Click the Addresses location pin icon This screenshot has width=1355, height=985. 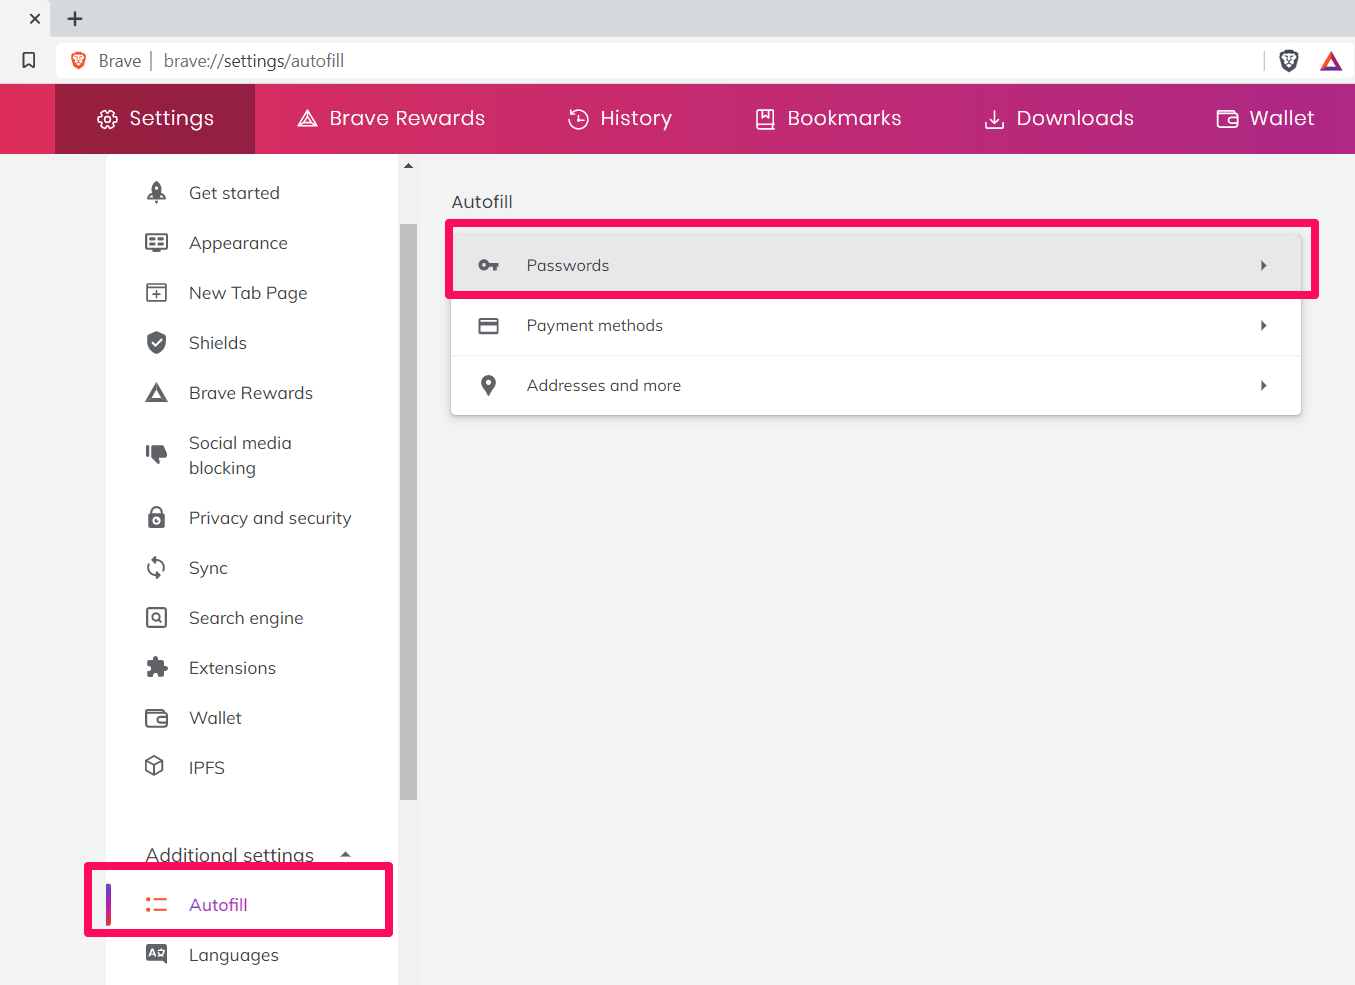click(488, 385)
